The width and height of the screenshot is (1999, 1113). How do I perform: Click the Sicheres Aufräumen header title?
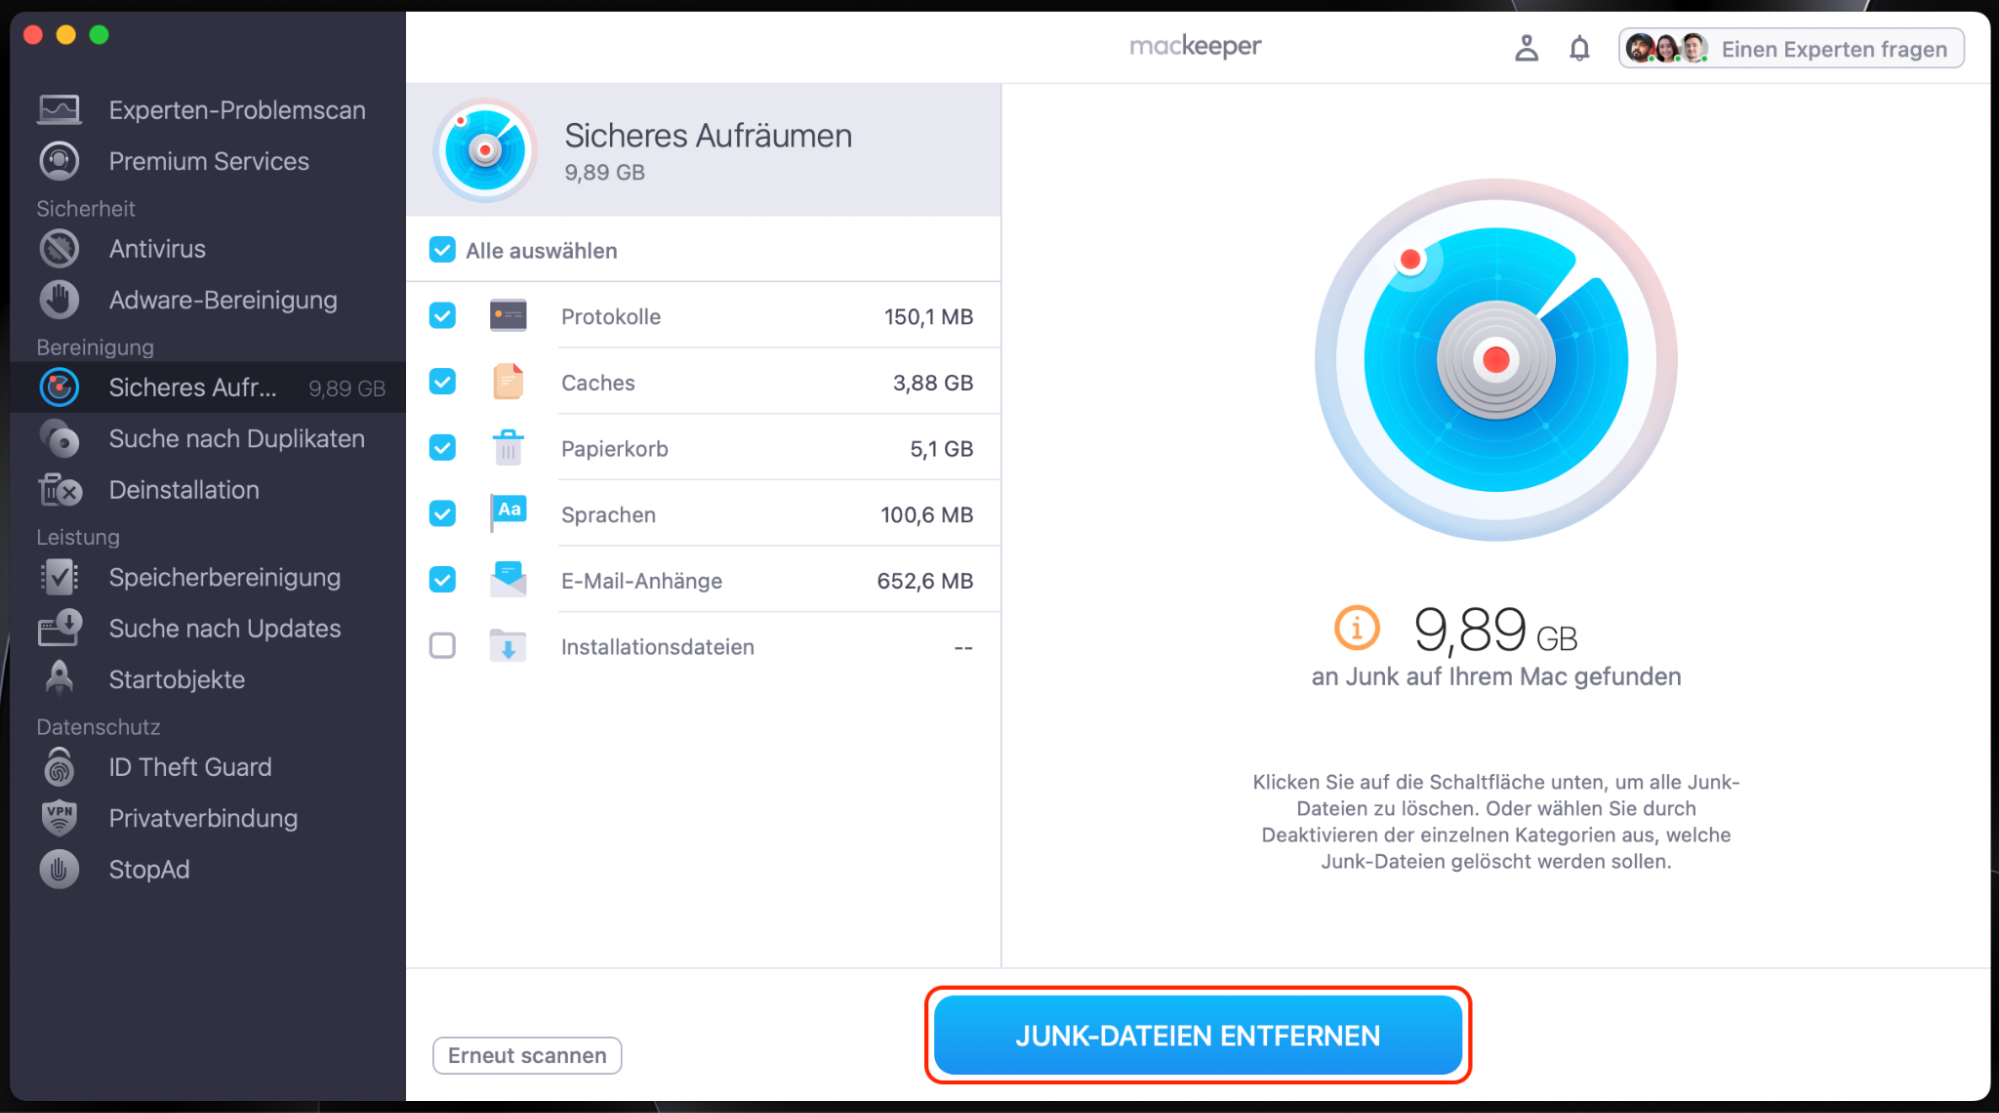(x=708, y=135)
